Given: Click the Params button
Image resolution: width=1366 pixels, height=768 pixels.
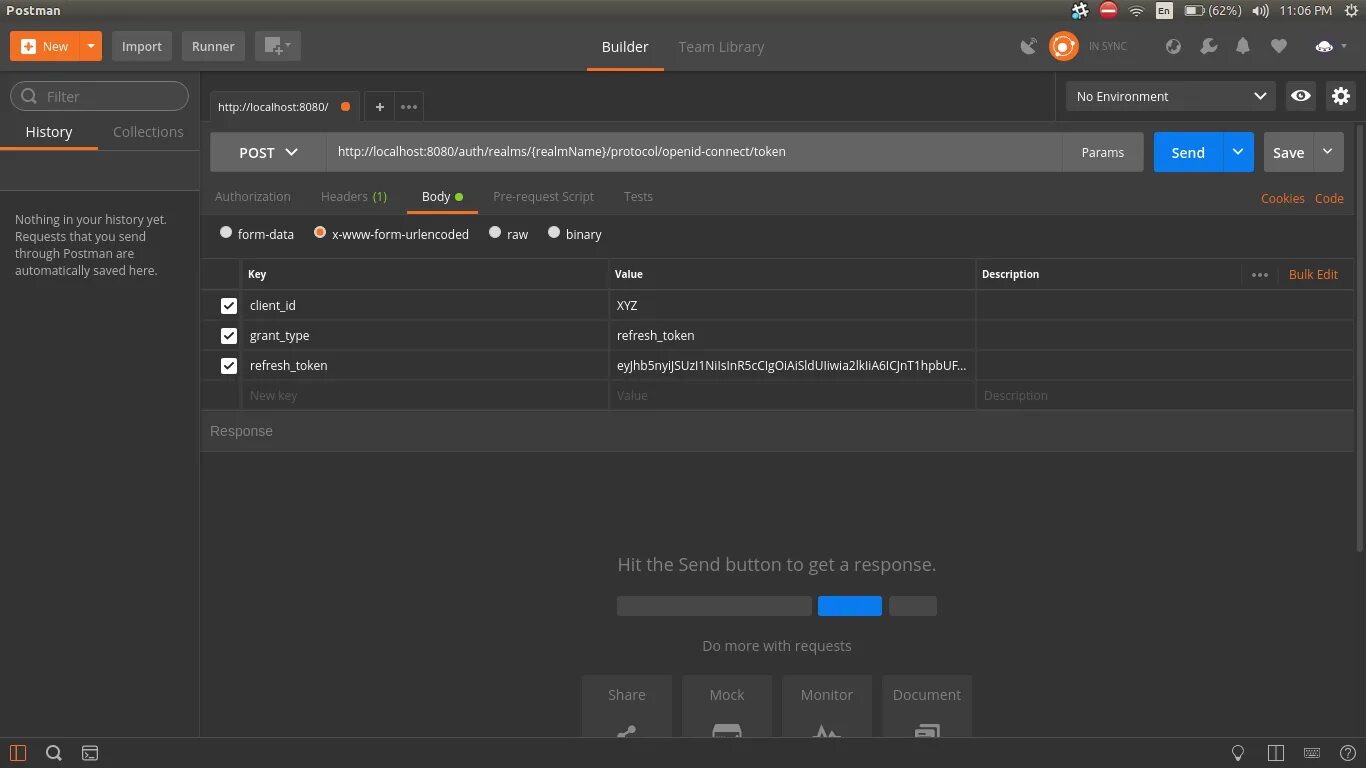Looking at the screenshot, I should (1103, 152).
